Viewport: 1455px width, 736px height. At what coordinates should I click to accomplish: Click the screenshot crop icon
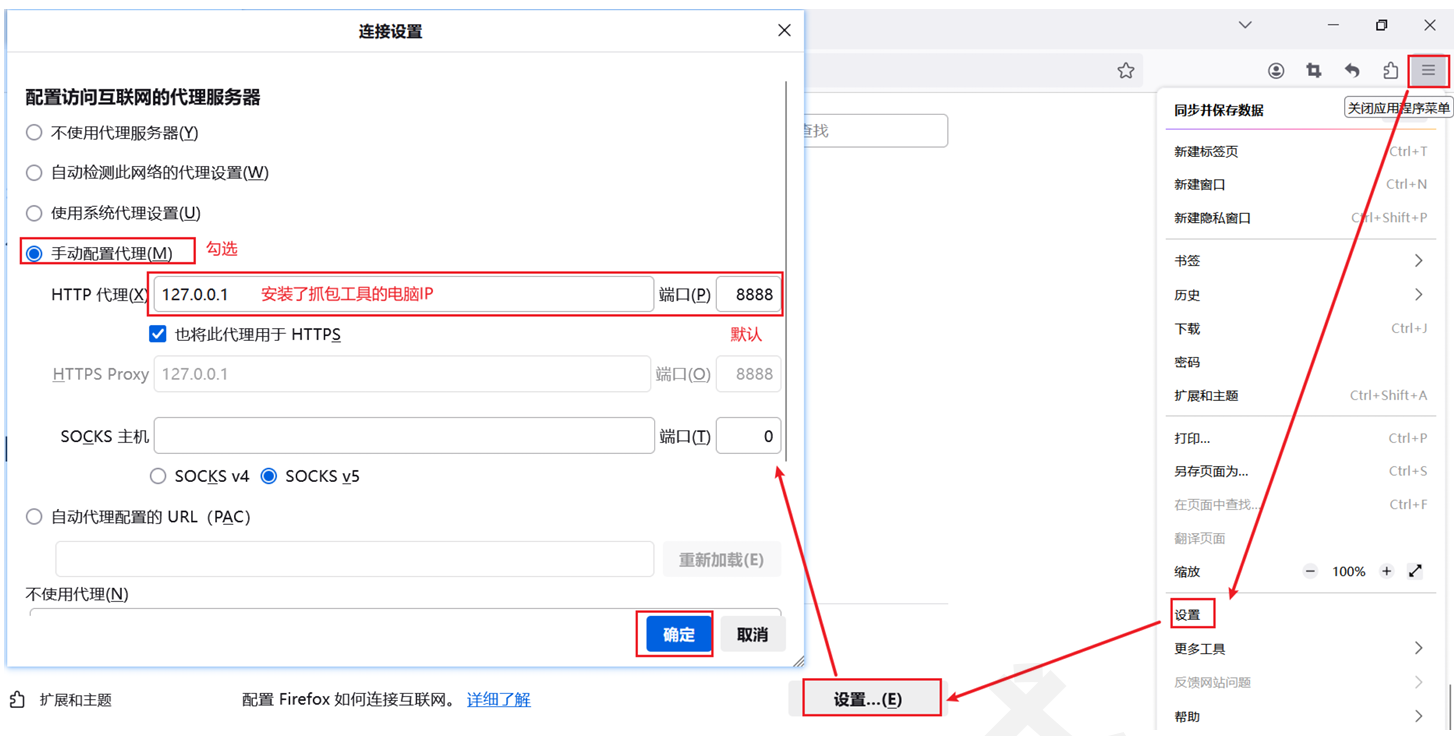pos(1314,71)
